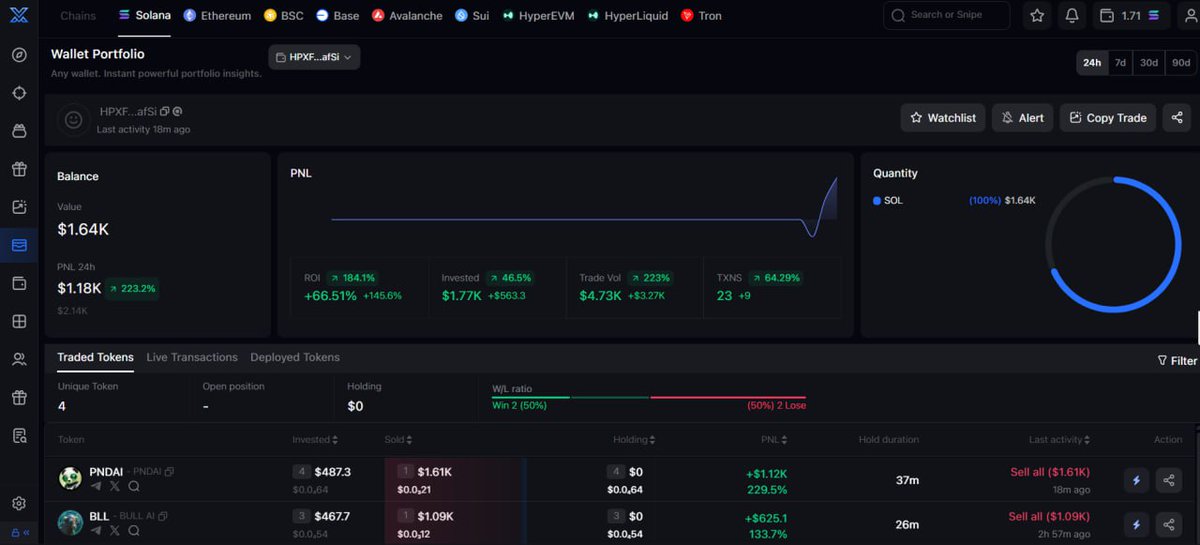Open notifications bell in top bar

1072,16
